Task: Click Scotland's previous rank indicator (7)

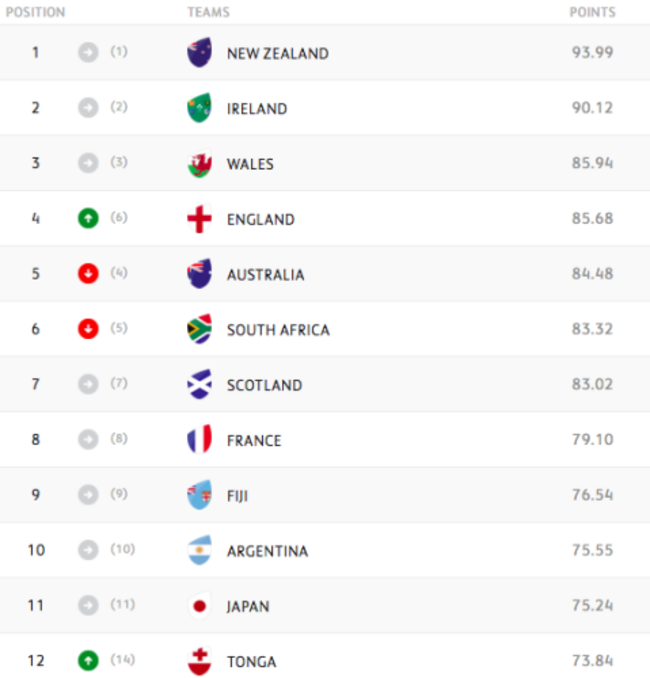Action: [x=119, y=384]
